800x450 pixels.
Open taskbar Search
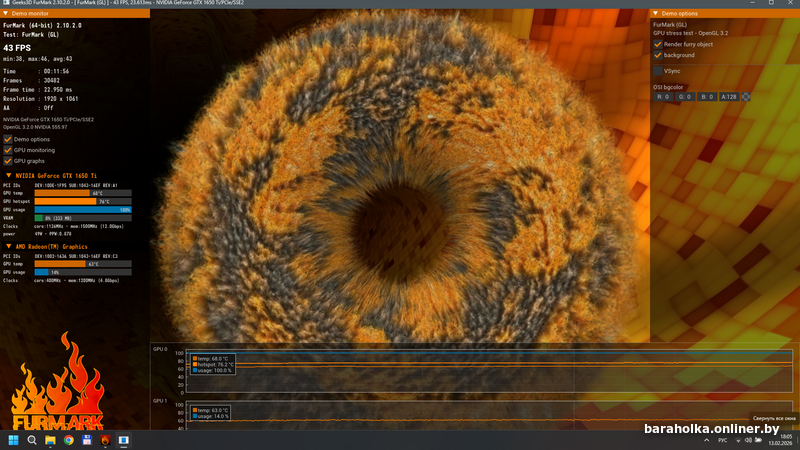click(32, 440)
